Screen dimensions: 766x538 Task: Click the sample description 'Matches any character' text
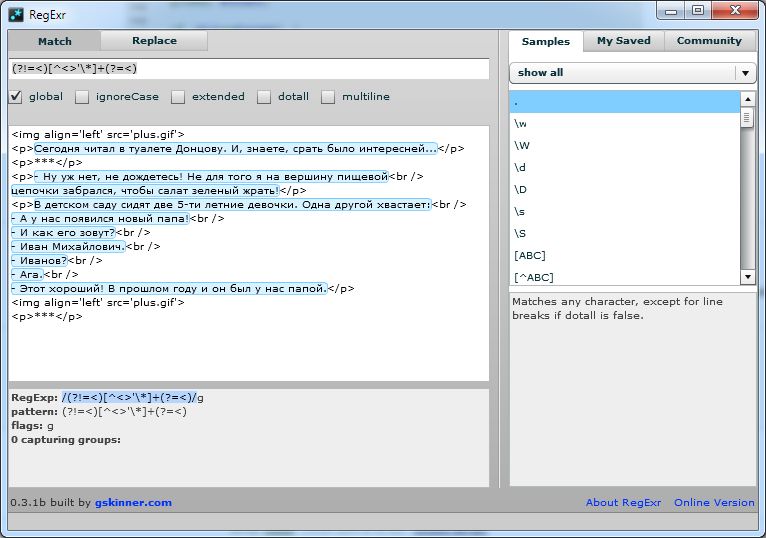coord(617,308)
